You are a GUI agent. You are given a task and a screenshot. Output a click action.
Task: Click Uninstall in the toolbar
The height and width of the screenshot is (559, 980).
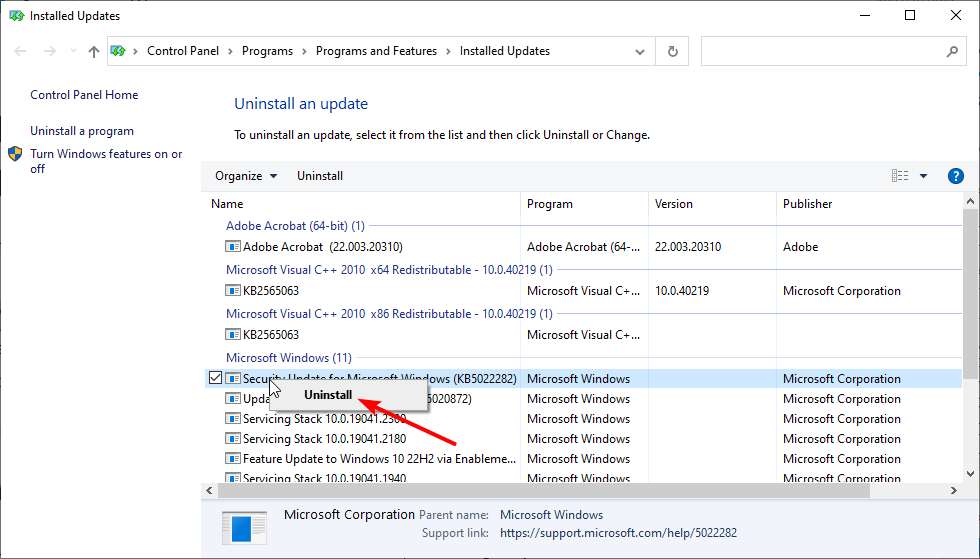point(320,176)
